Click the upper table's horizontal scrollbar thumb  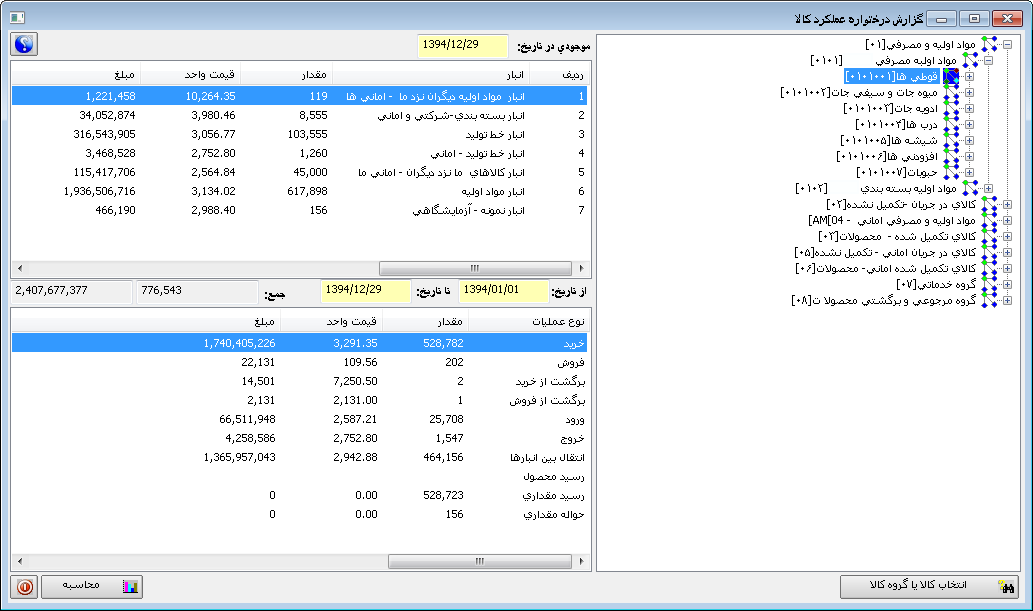[x=475, y=268]
